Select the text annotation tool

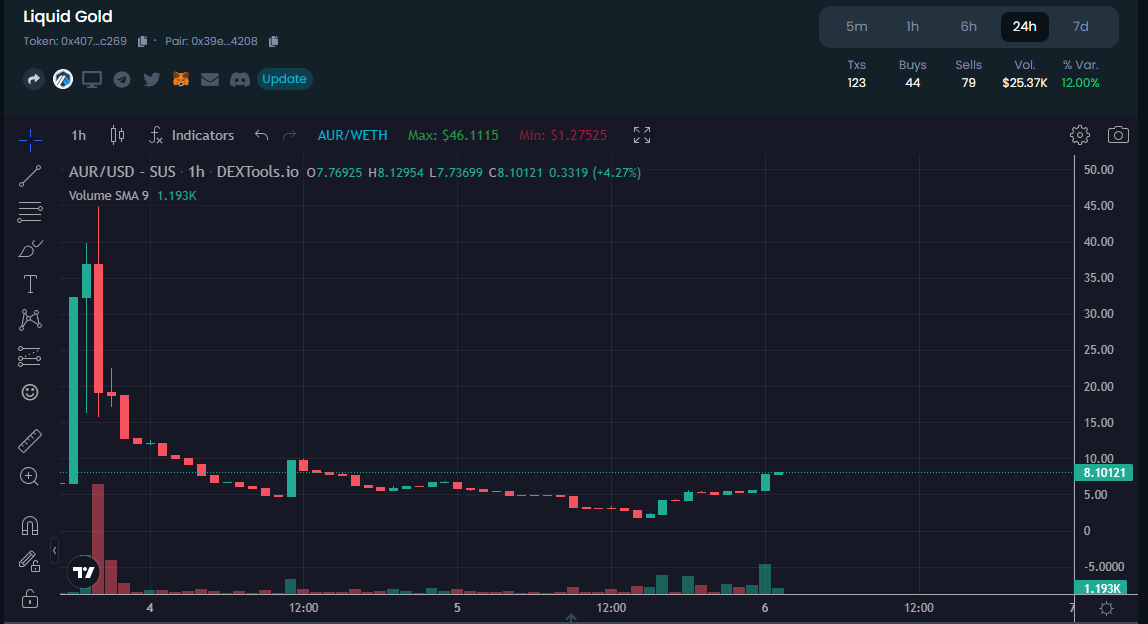pos(30,284)
